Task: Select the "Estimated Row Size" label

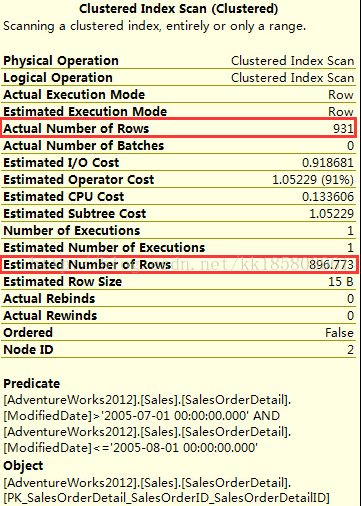Action: click(x=63, y=282)
